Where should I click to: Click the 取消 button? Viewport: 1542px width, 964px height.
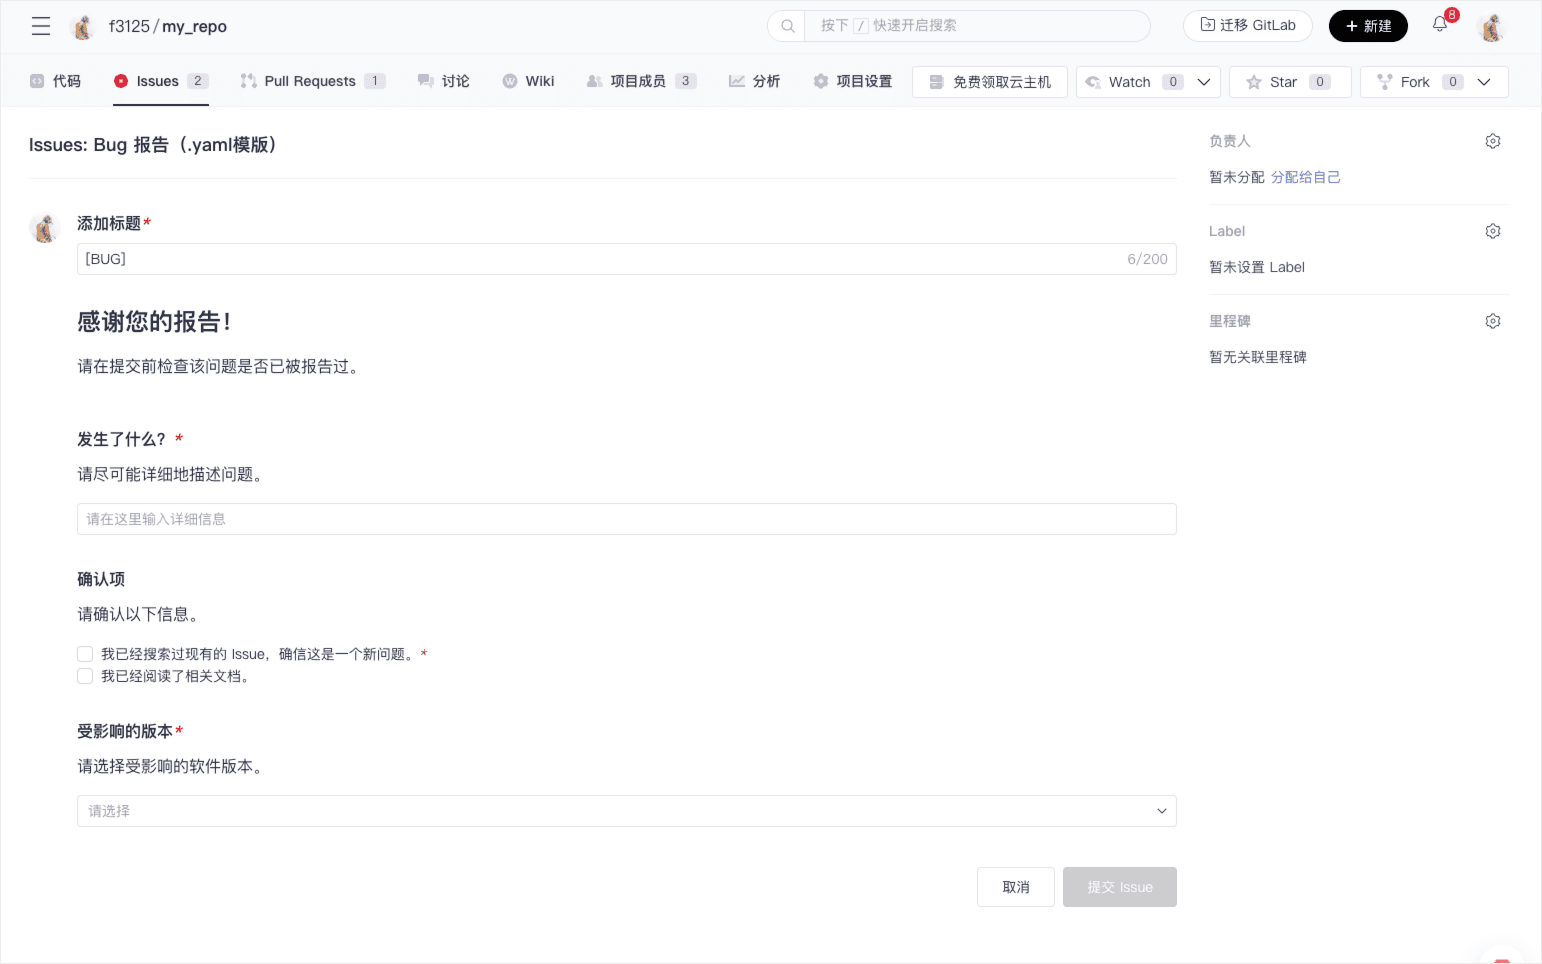(x=1015, y=887)
